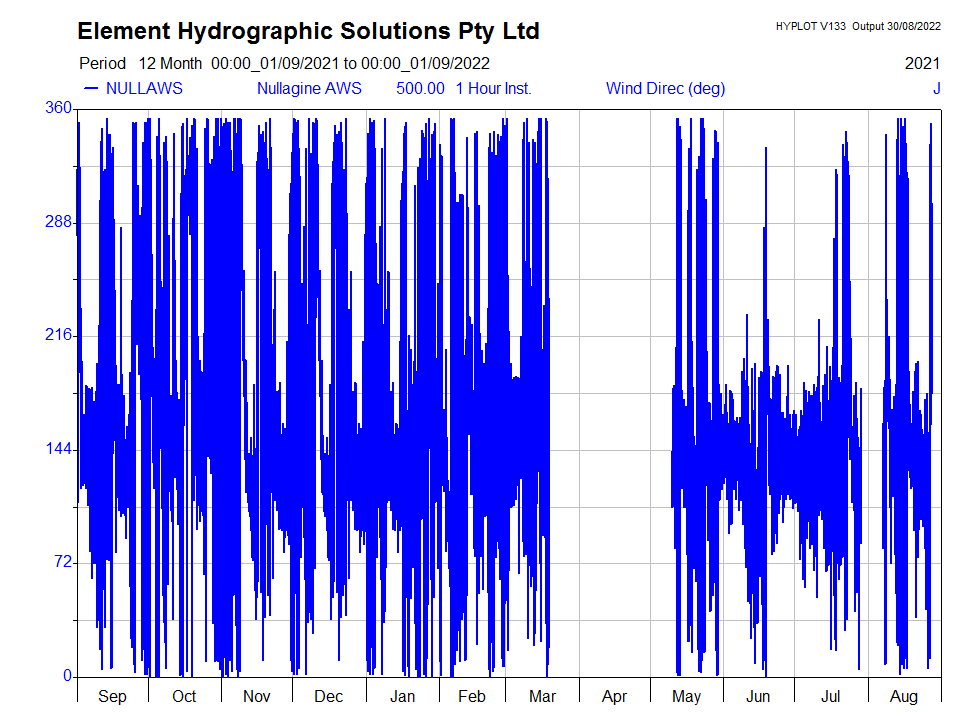
Task: Click the 2021 year label at top right
Action: click(922, 63)
